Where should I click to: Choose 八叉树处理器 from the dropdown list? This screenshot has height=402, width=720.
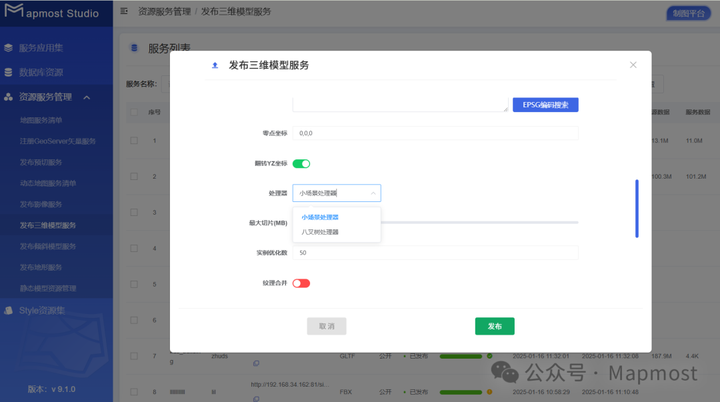tap(320, 232)
